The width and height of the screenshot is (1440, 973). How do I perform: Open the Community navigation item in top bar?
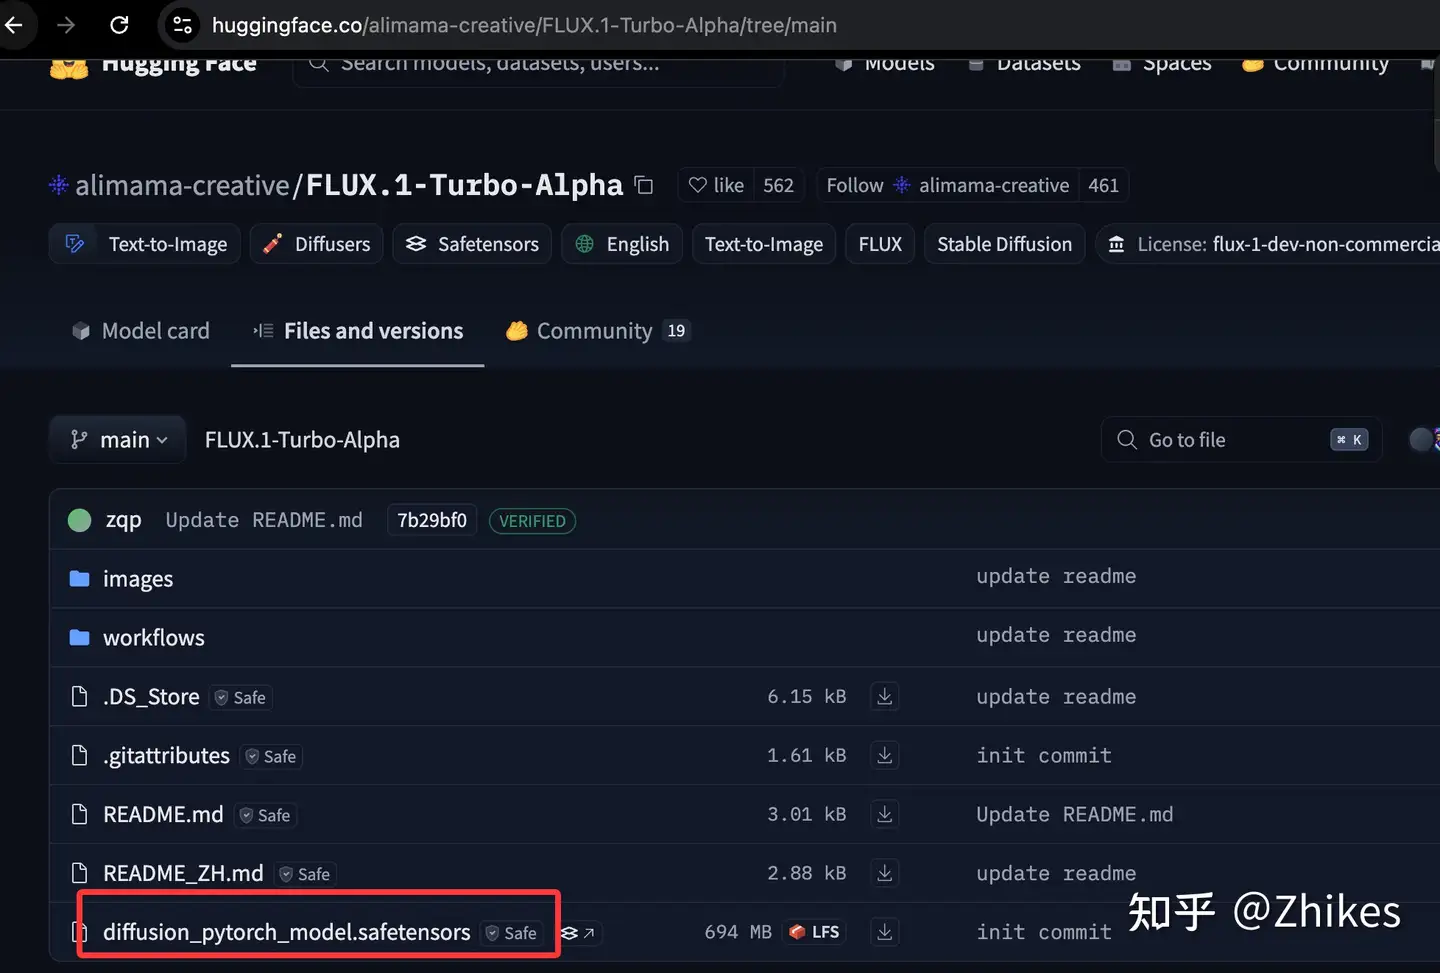(1316, 64)
